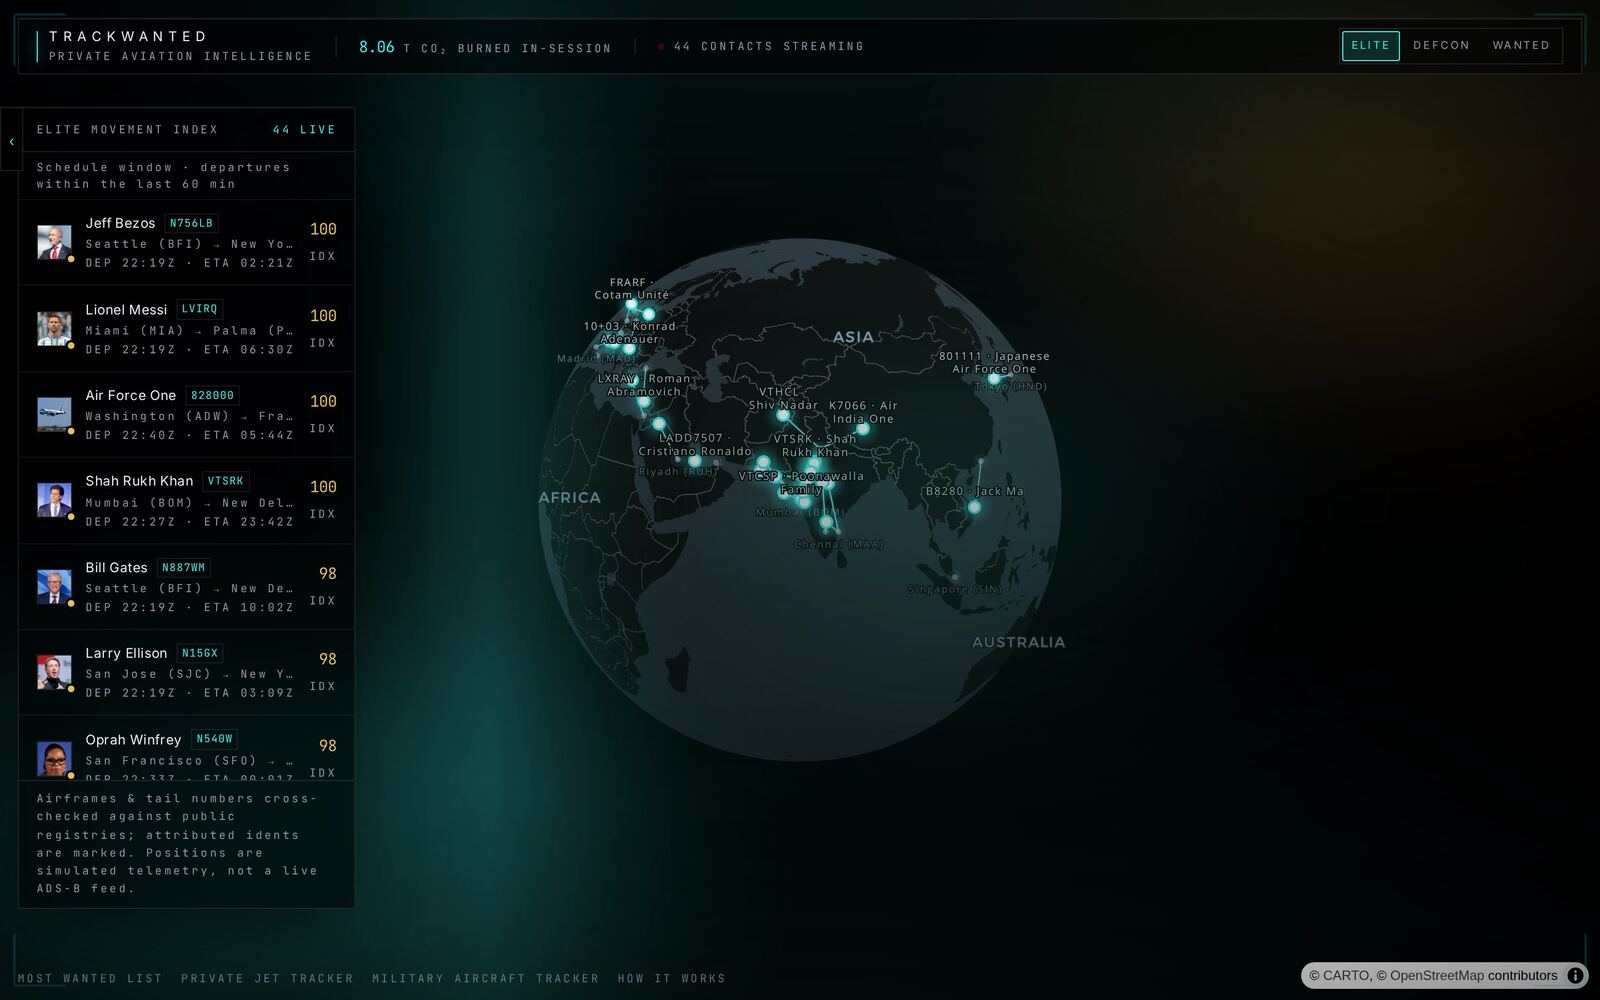Click Larry Ellison's portrait thumbnail
1600x1000 pixels.
[54, 673]
